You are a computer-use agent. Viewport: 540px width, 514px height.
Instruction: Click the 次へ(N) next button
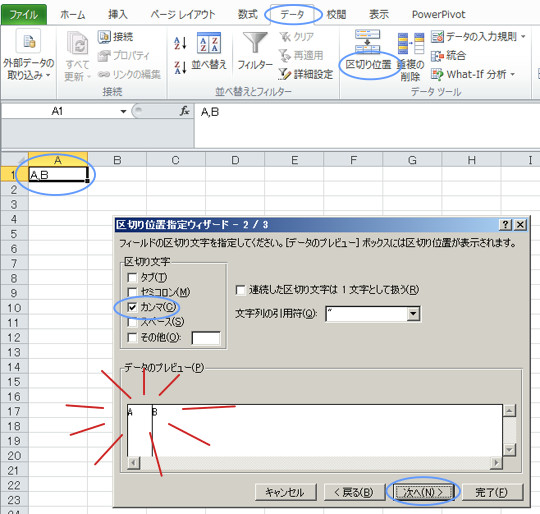click(x=423, y=492)
